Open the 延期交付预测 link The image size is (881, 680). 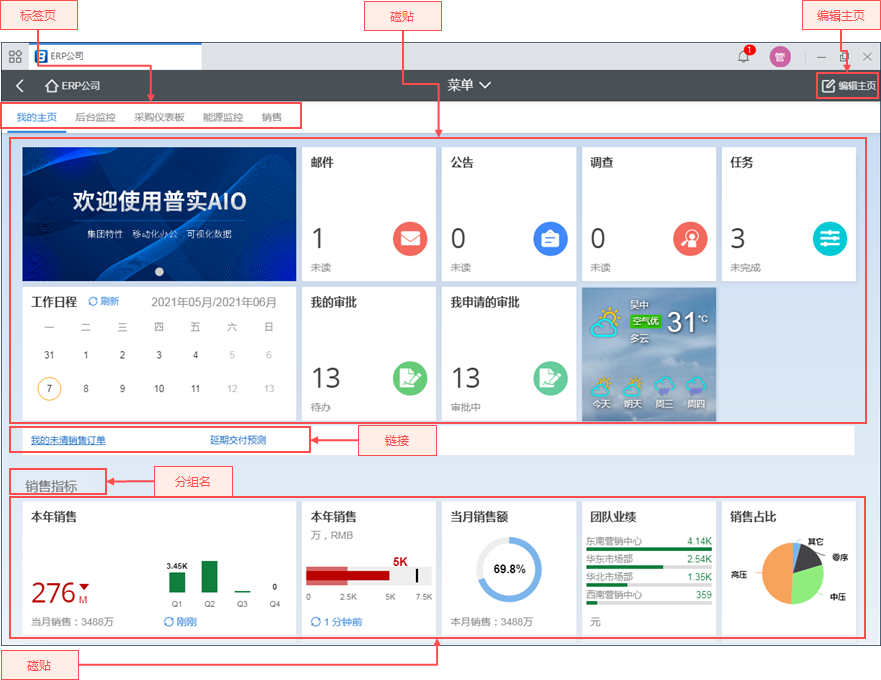238,440
